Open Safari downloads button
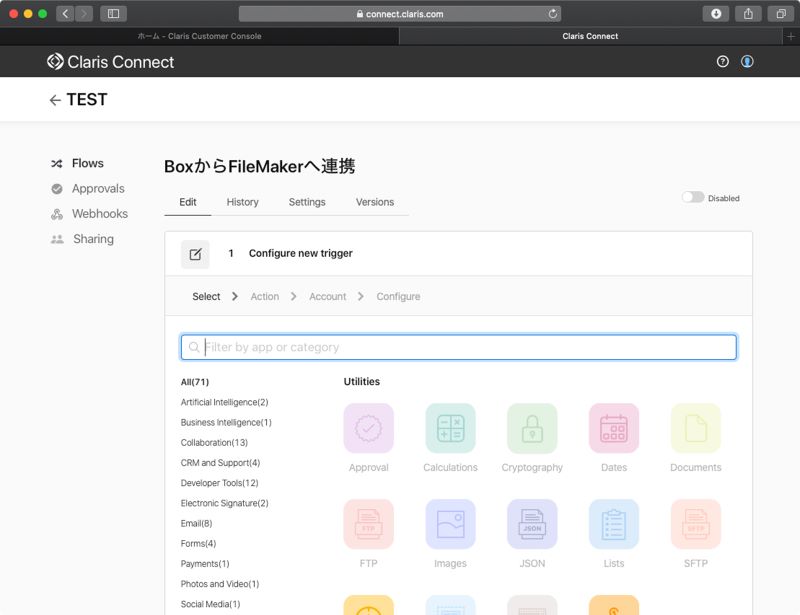The height and width of the screenshot is (615, 800). point(716,14)
